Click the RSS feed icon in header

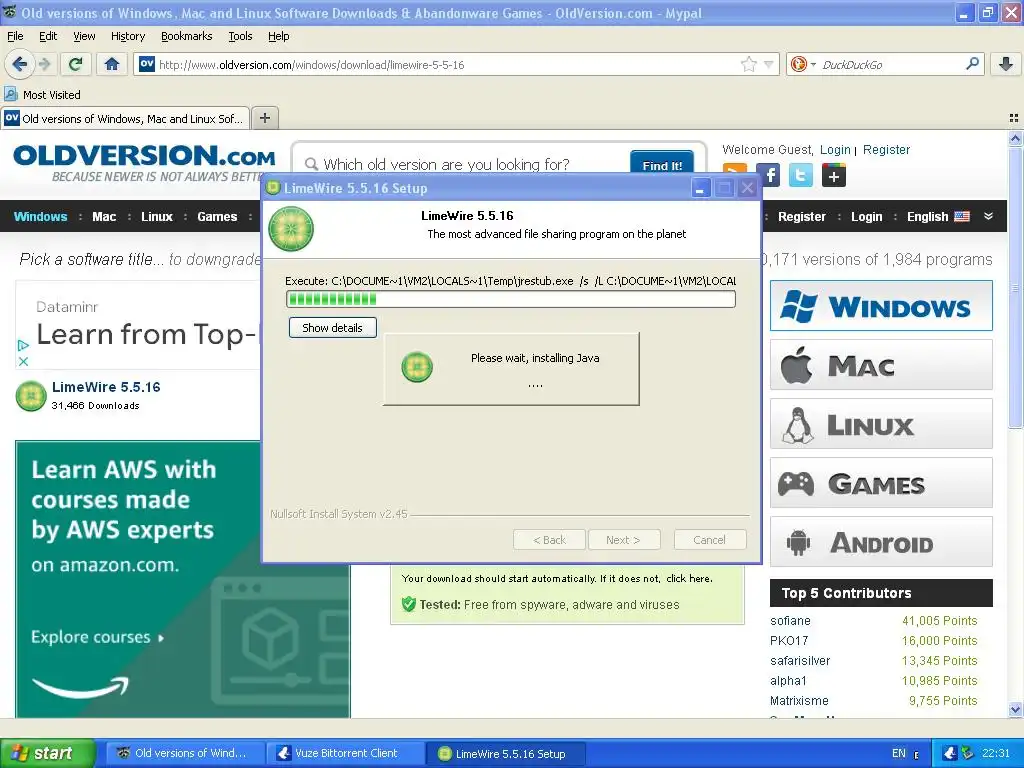pyautogui.click(x=735, y=170)
